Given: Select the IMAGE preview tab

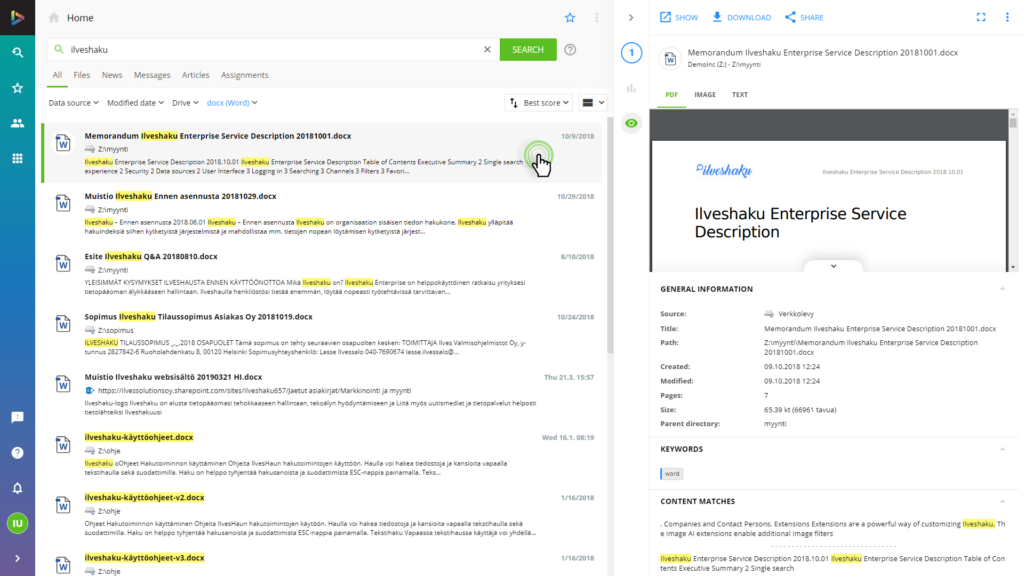Looking at the screenshot, I should pyautogui.click(x=705, y=95).
